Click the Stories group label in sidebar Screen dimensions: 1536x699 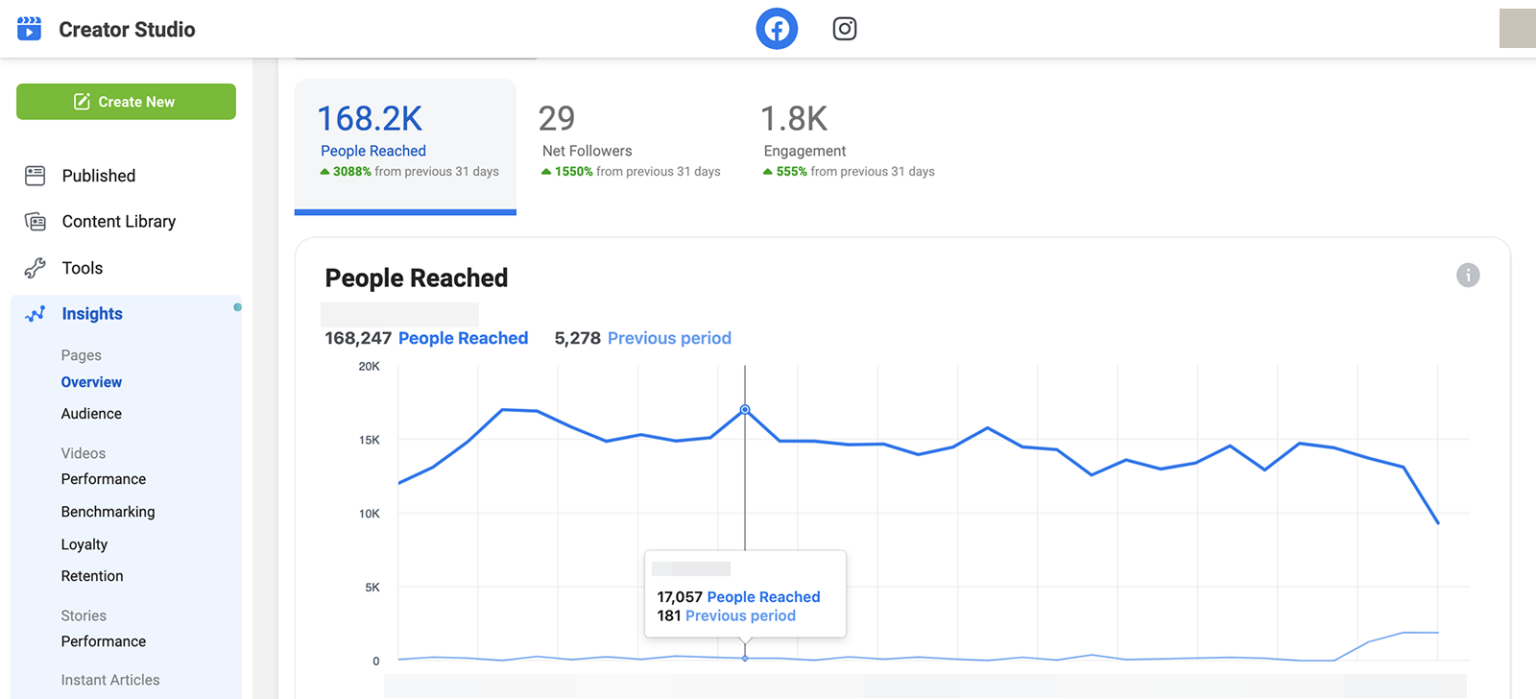[84, 616]
